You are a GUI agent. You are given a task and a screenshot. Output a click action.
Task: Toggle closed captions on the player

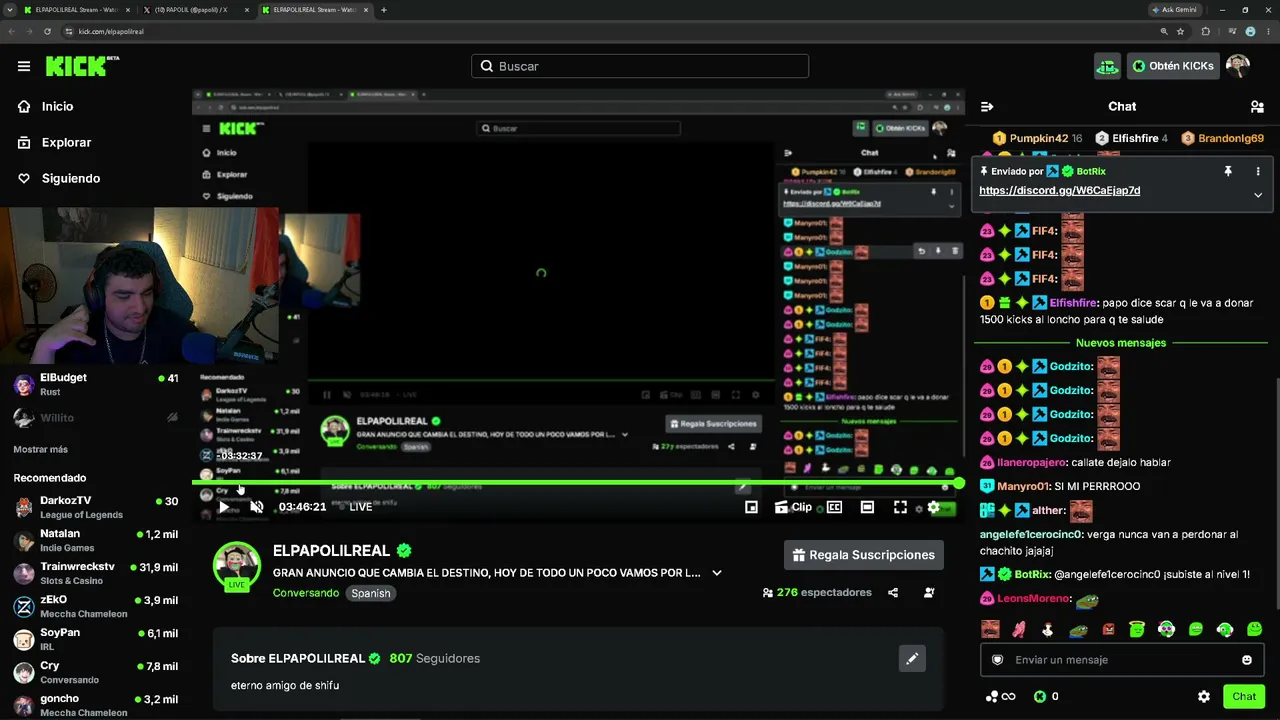pyautogui.click(x=834, y=507)
